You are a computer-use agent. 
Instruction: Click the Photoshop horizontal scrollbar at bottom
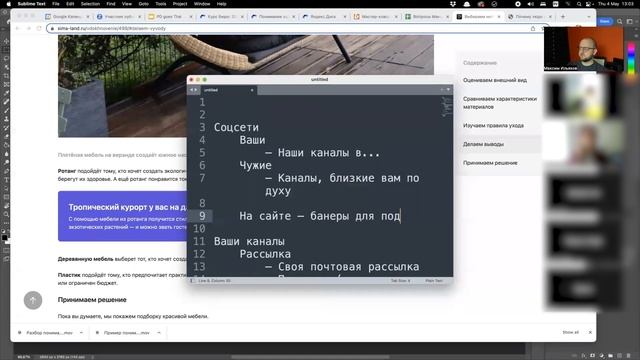[x=310, y=357]
